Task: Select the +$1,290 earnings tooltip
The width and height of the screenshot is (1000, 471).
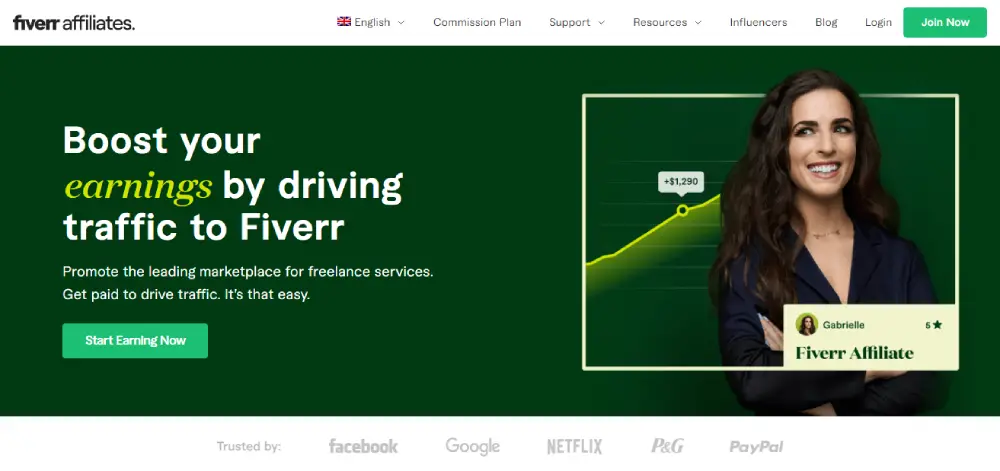Action: click(681, 182)
